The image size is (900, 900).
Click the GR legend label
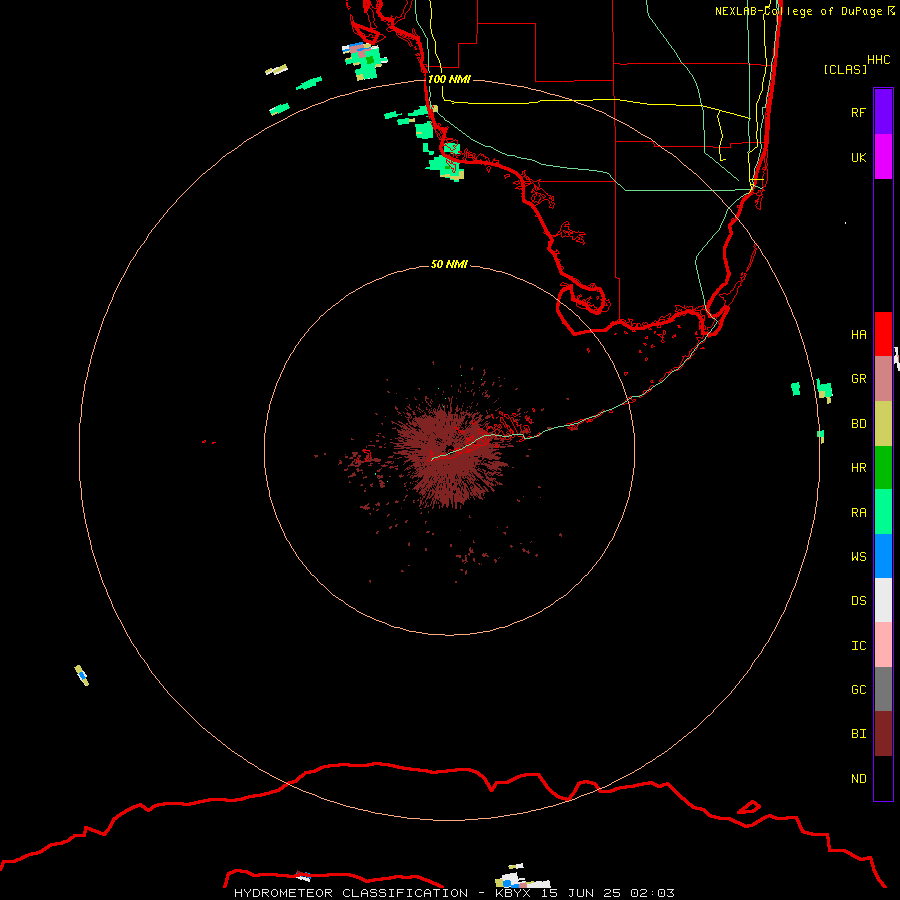point(858,379)
